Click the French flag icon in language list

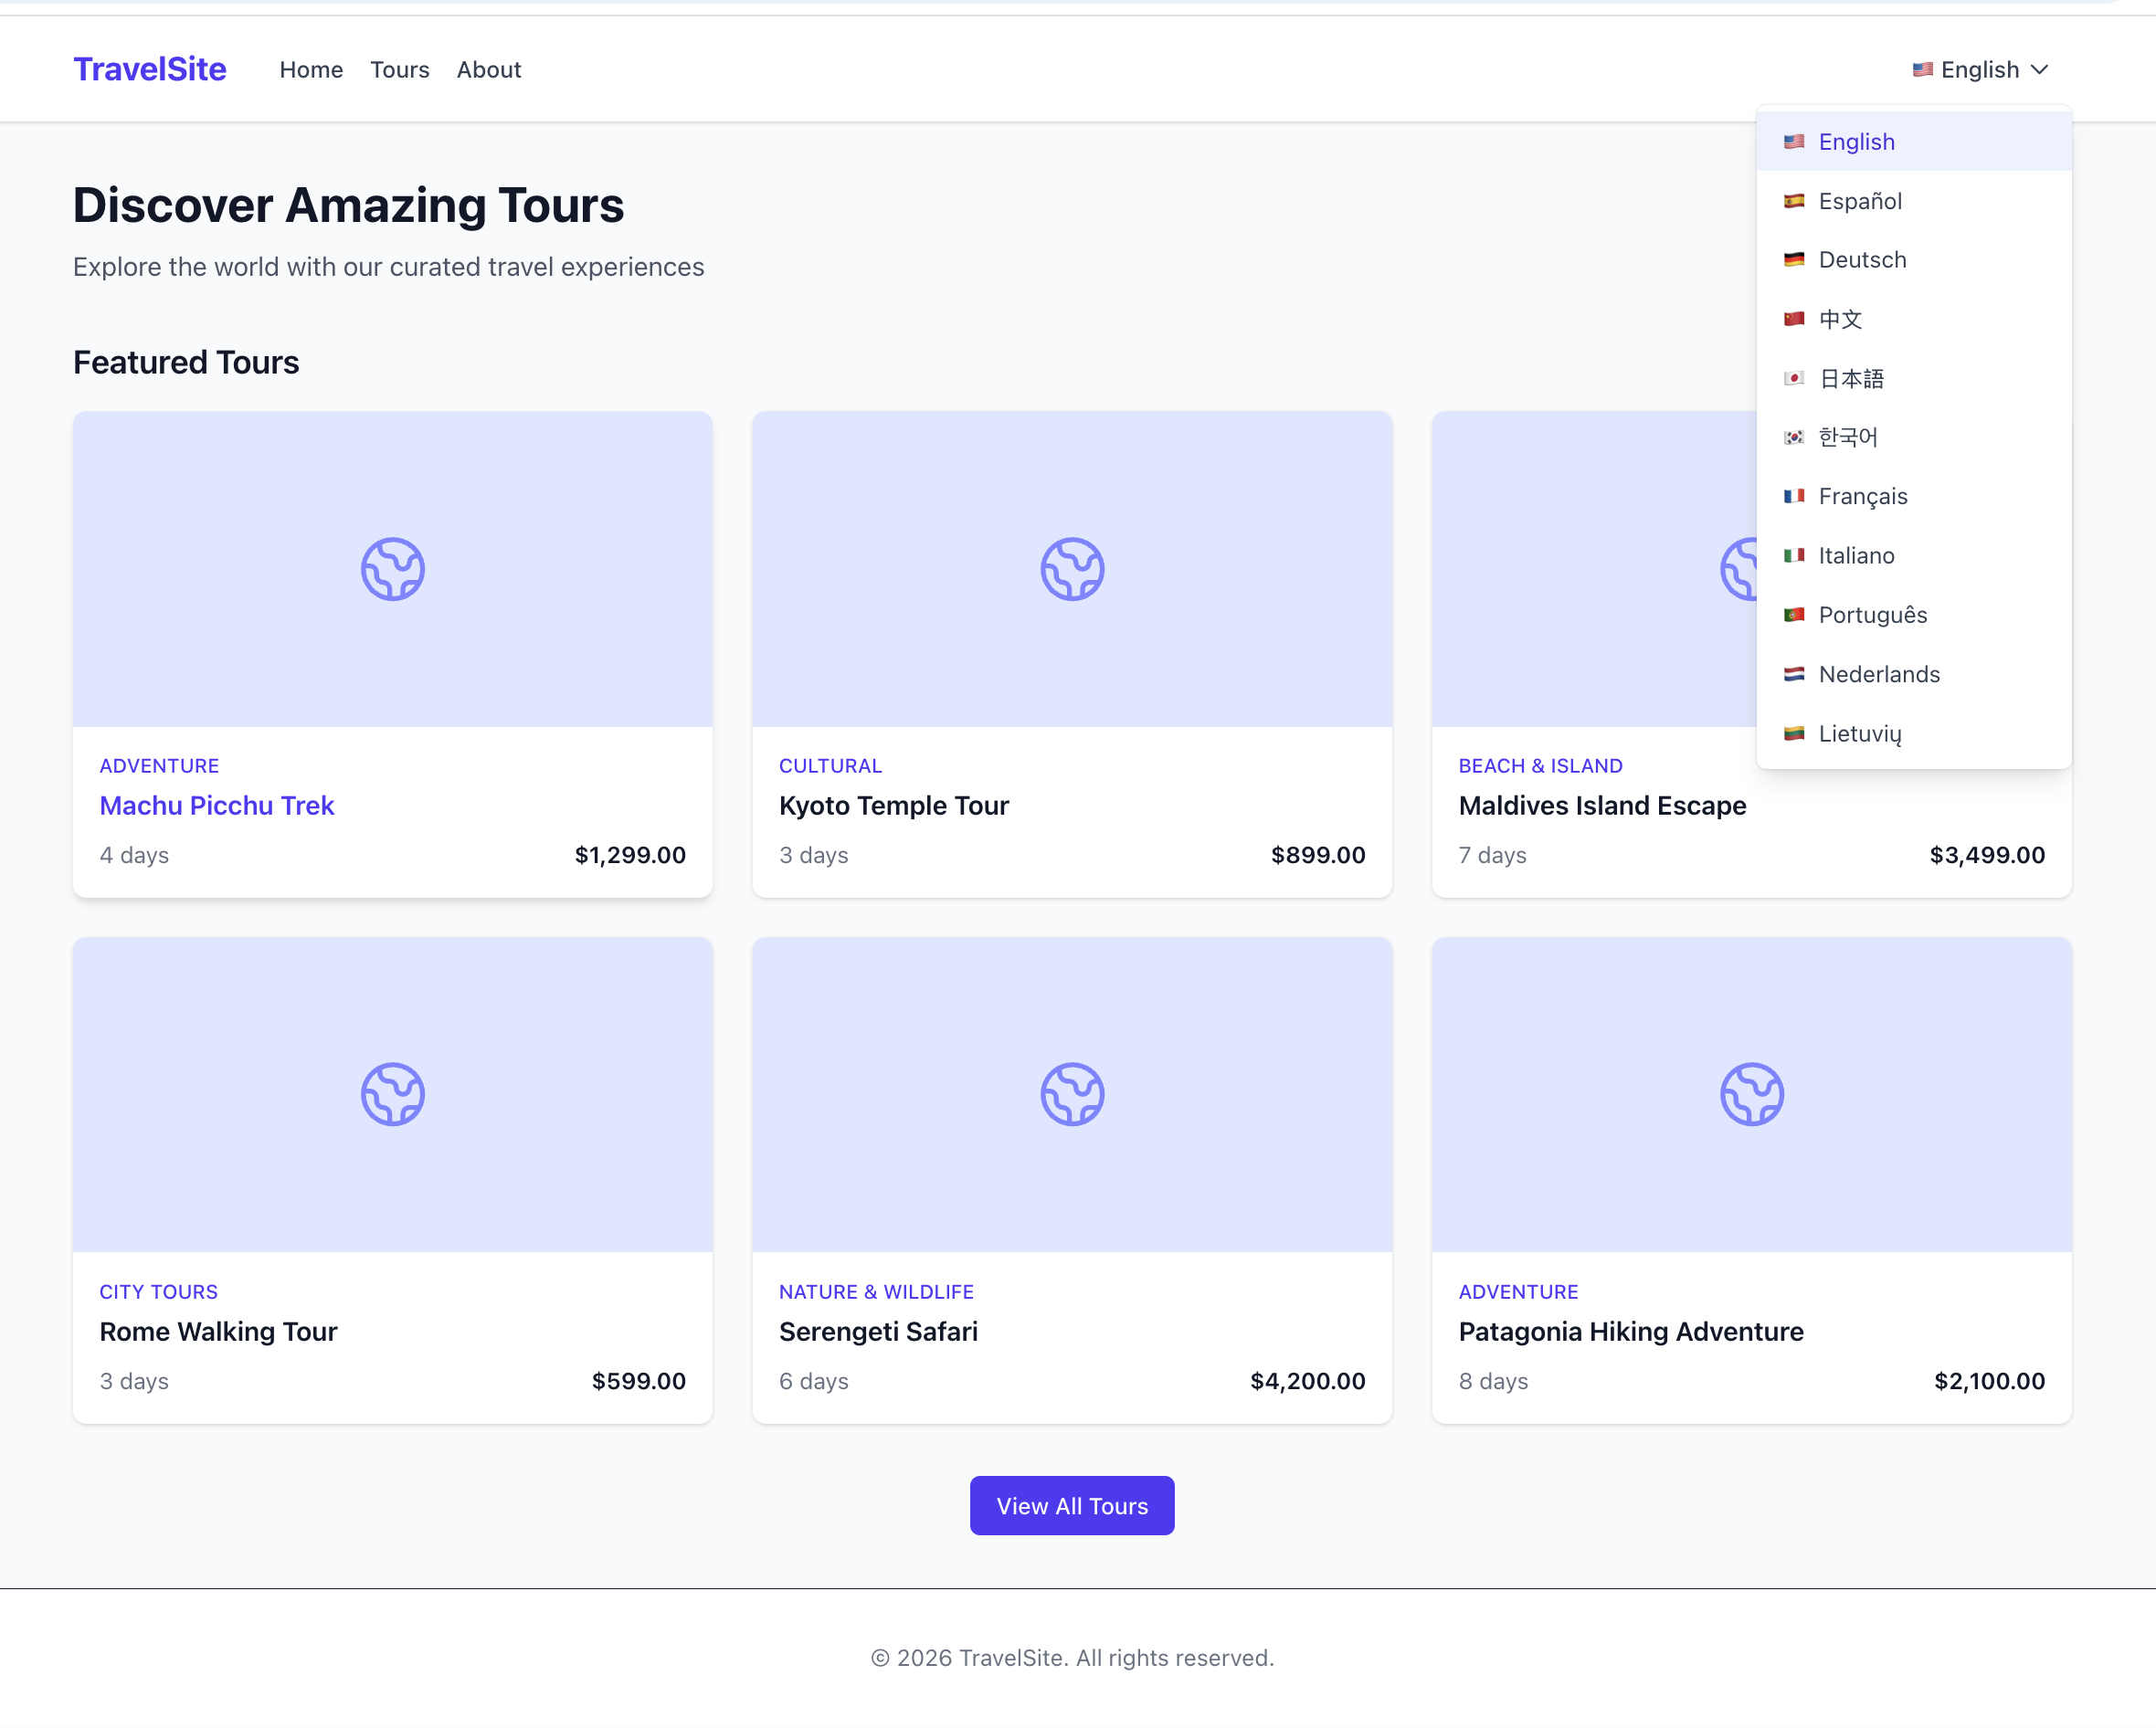(1794, 496)
